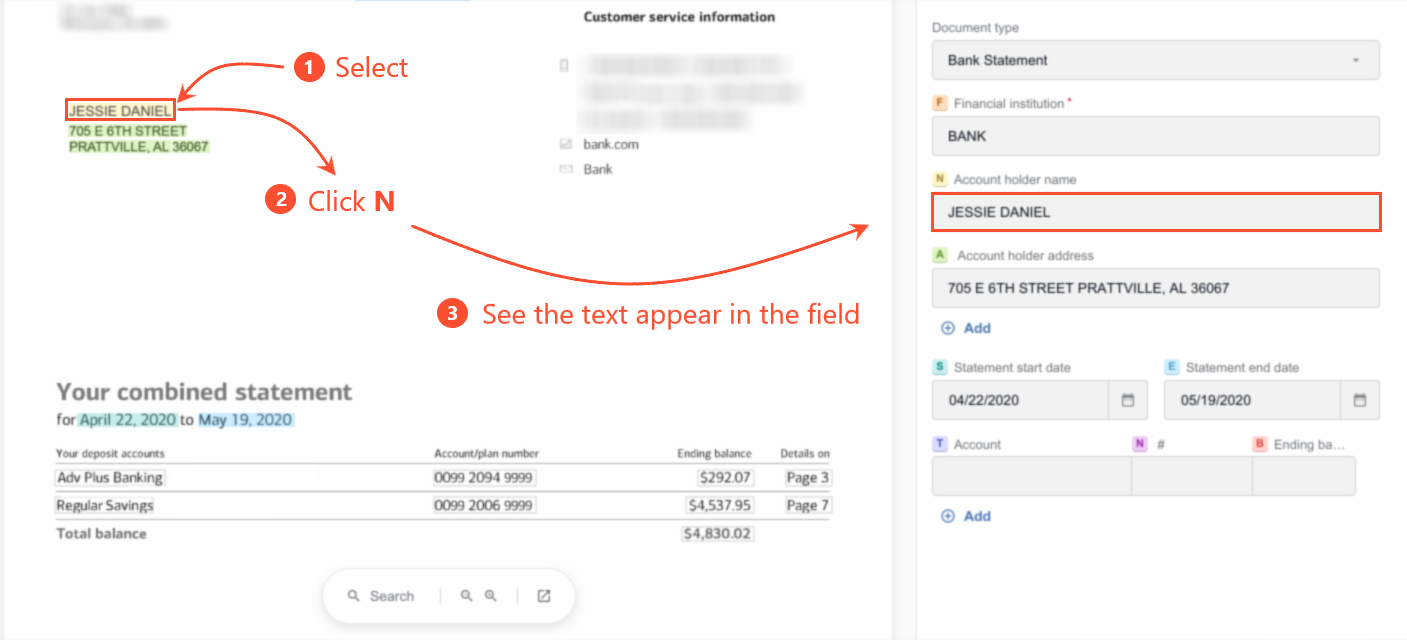Viewport: 1407px width, 640px height.
Task: Select the $292.07 ending balance
Action: 727,478
